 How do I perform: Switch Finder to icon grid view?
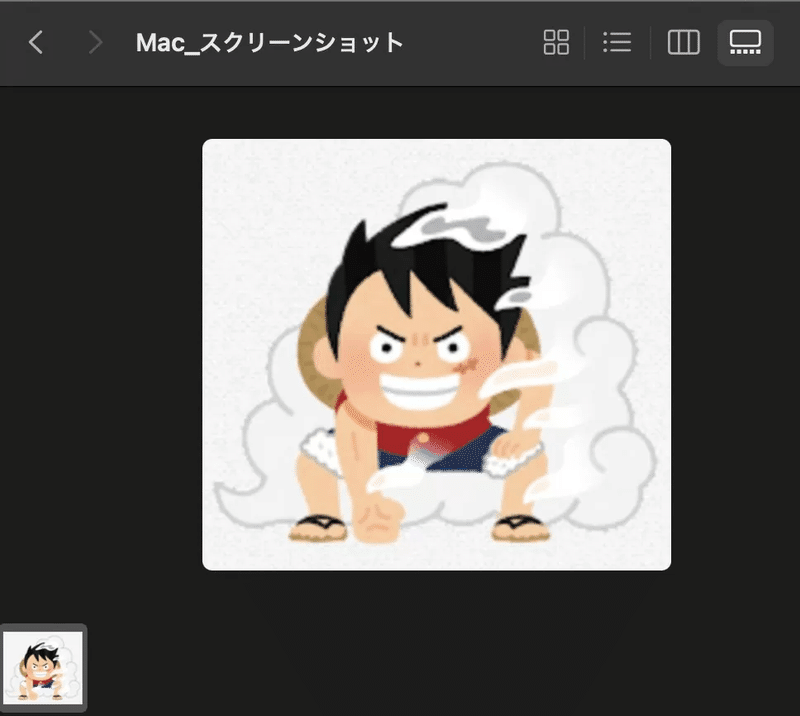coord(556,42)
